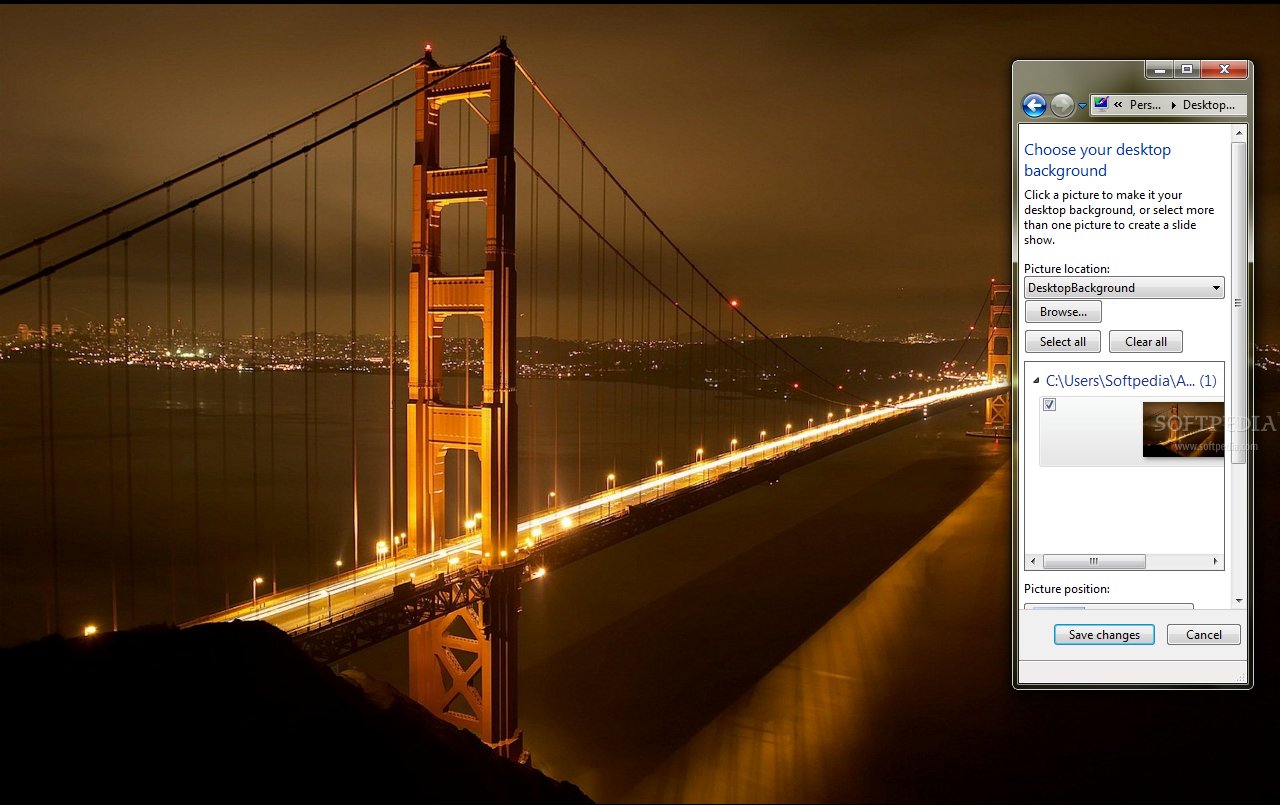Image resolution: width=1280 pixels, height=805 pixels.
Task: Collapse the C:\Users\Softpedia\A... group triangle
Action: [1036, 381]
